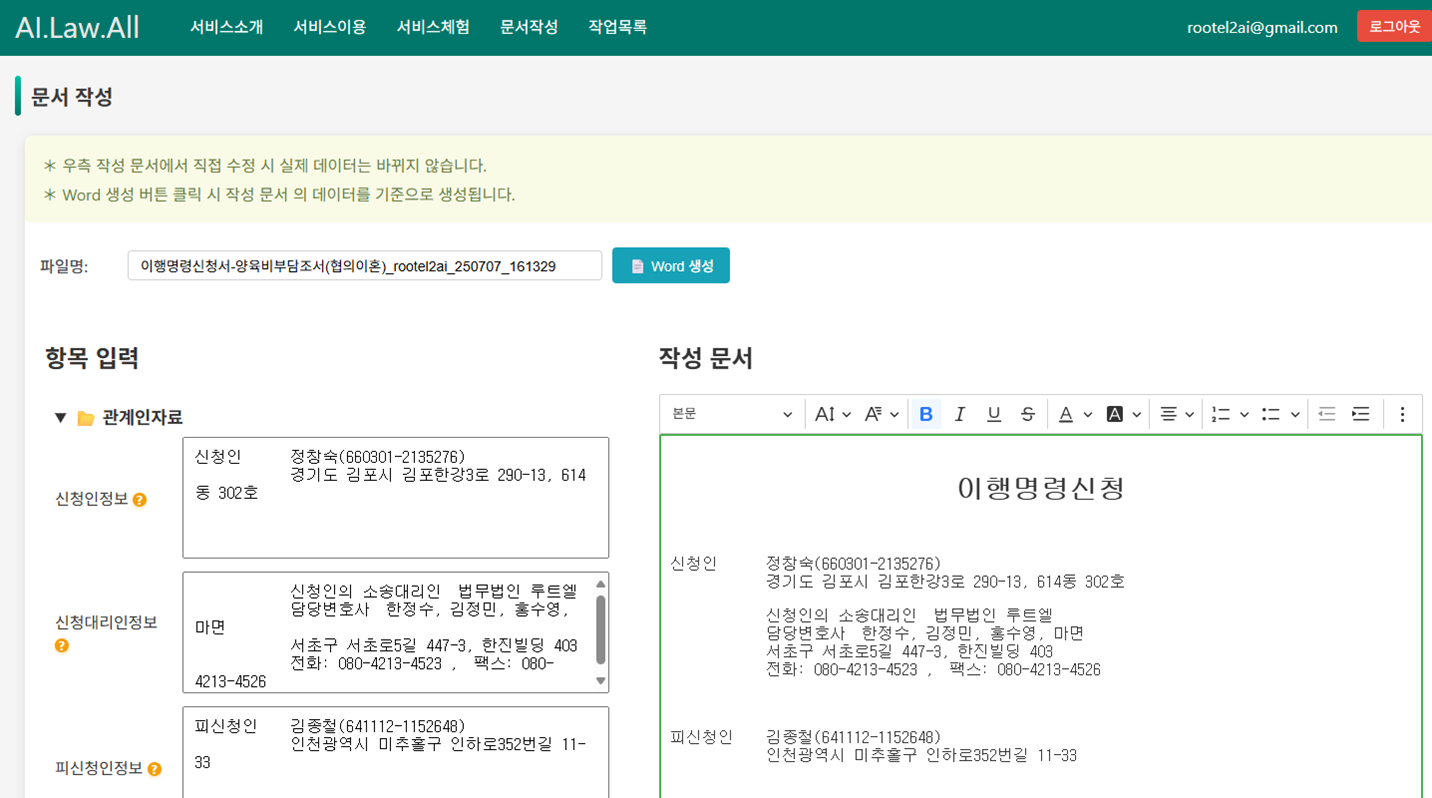Open the font color dropdown arrow
This screenshot has width=1432, height=798.
click(x=1087, y=415)
